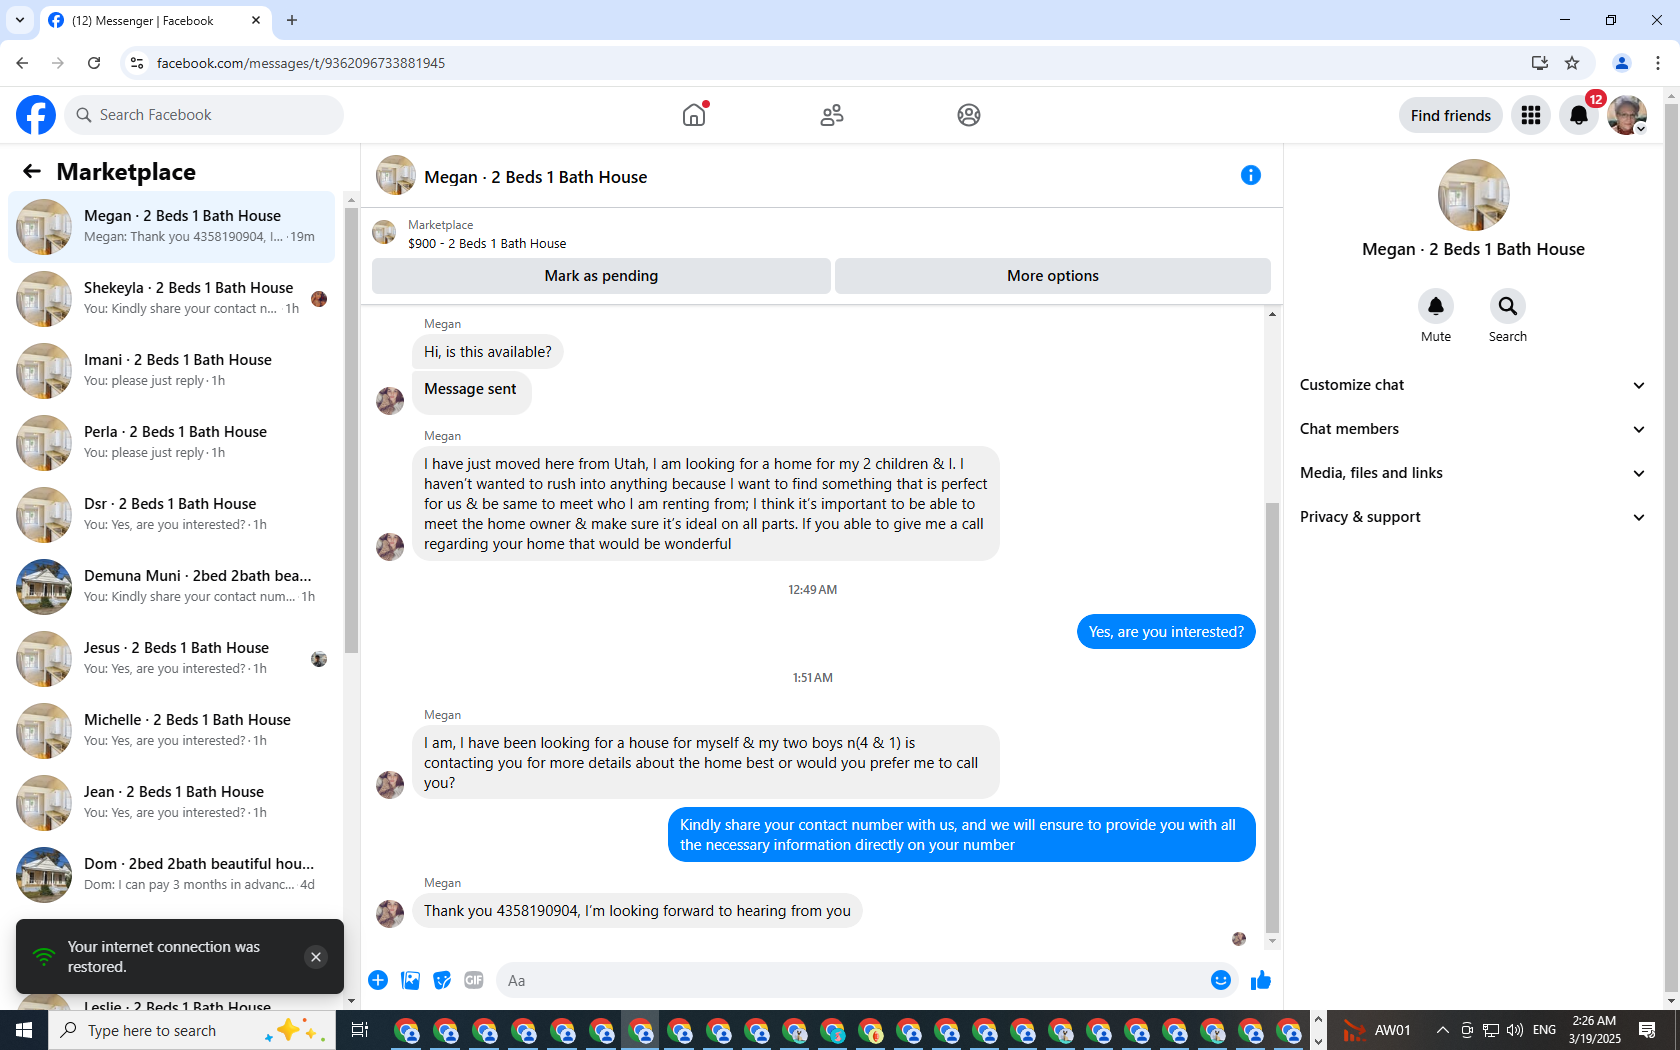The image size is (1680, 1050).
Task: Open the Windows Start menu
Action: tap(24, 1030)
